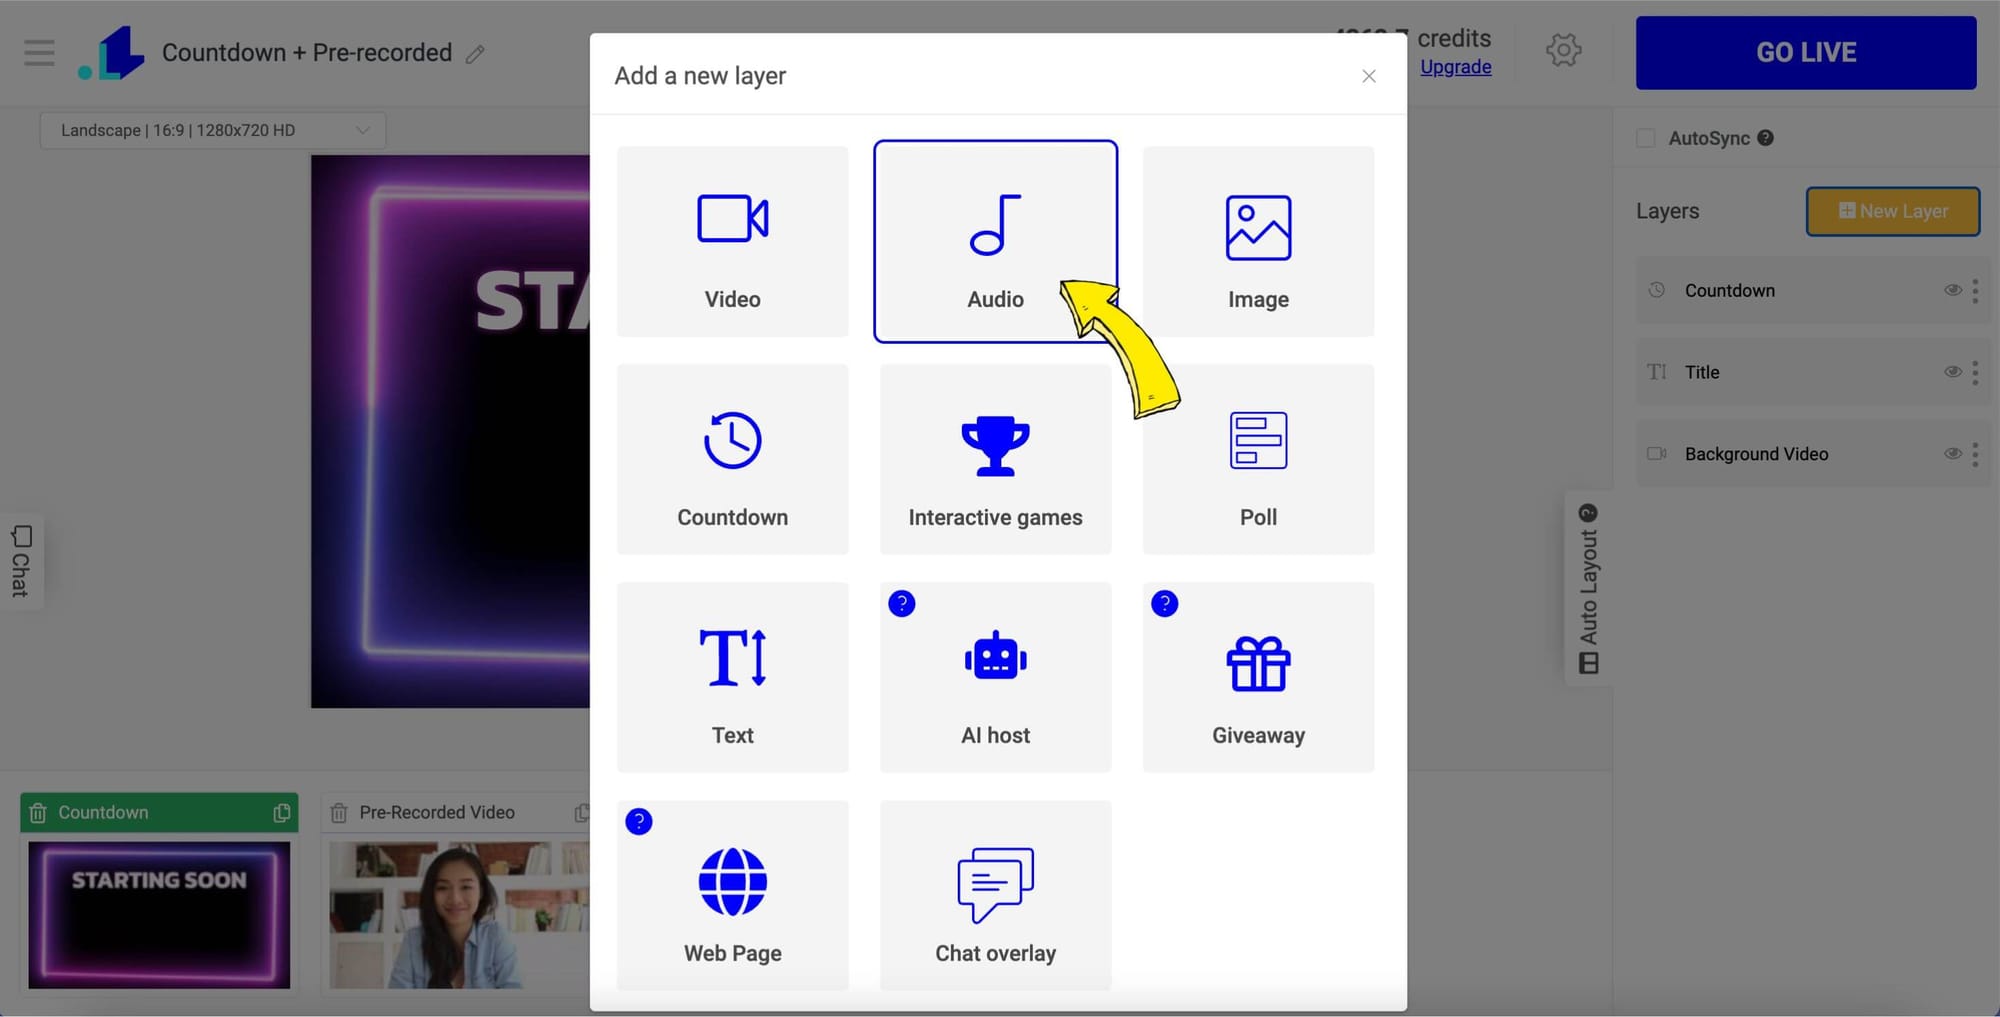Screen dimensions: 2000x1017
Task: Add a Countdown layer
Action: tap(732, 459)
